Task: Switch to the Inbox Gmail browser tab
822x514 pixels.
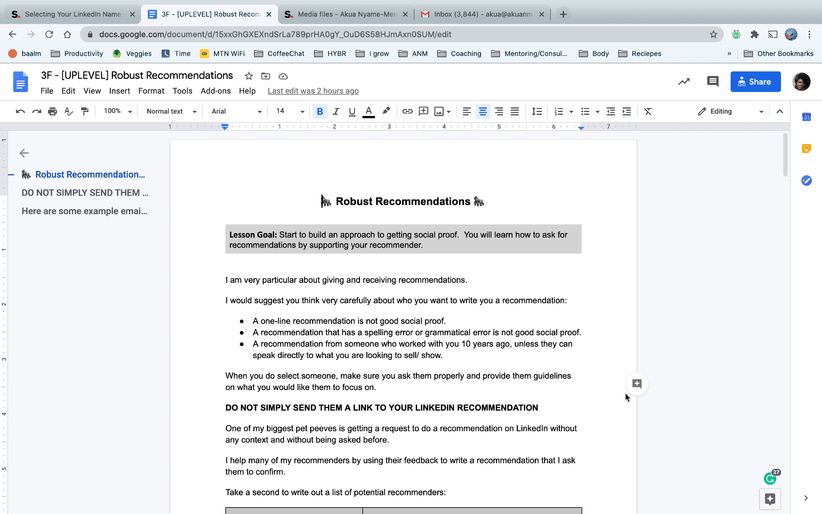Action: point(482,14)
